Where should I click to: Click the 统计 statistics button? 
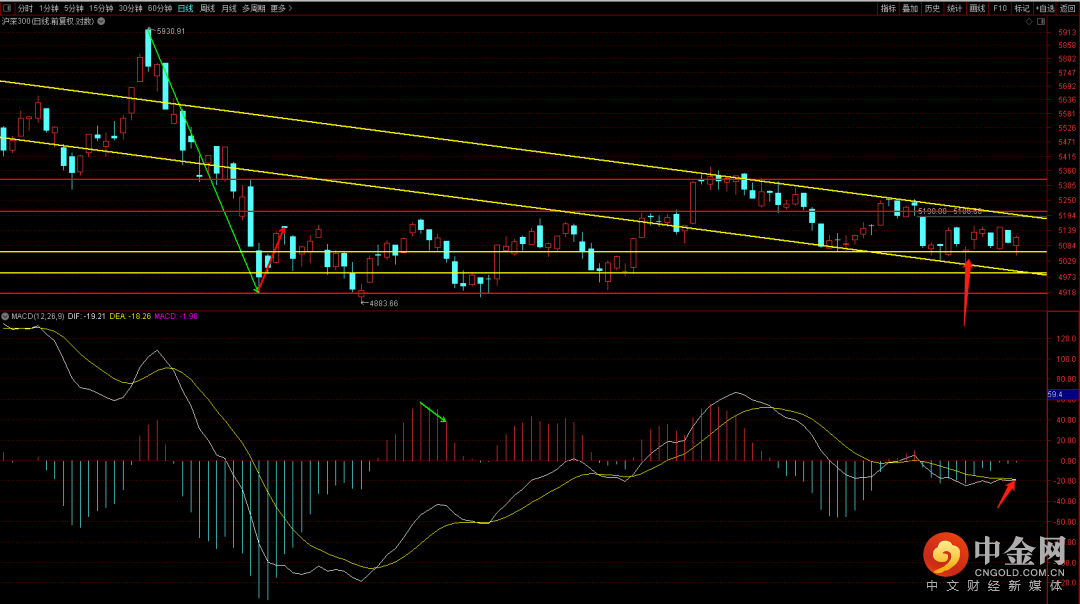(x=954, y=8)
